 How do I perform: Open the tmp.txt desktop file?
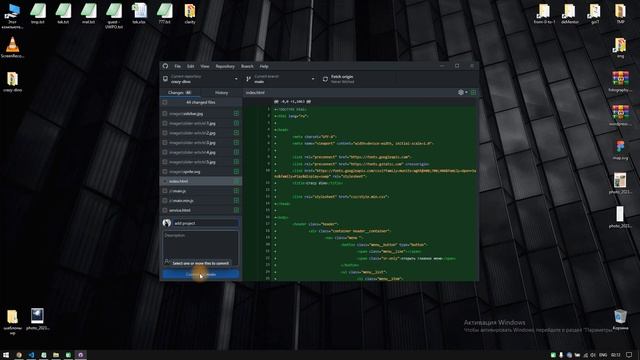click(38, 13)
